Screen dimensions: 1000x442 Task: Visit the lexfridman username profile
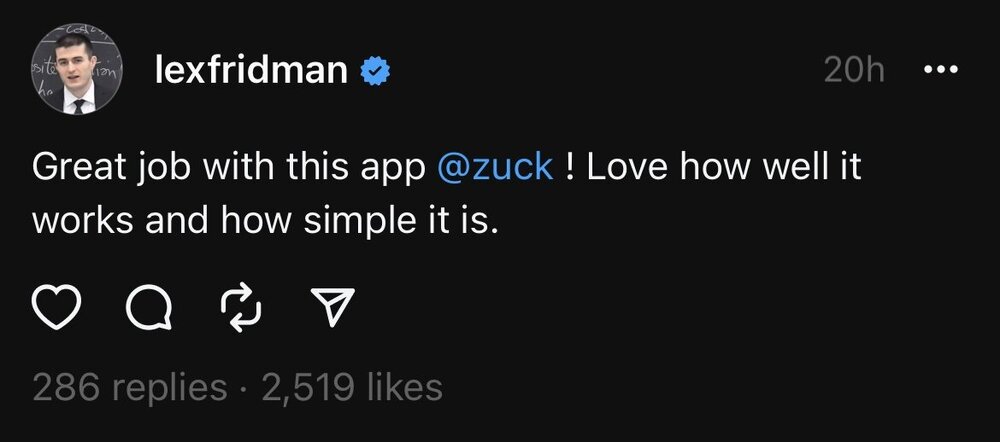coord(251,70)
